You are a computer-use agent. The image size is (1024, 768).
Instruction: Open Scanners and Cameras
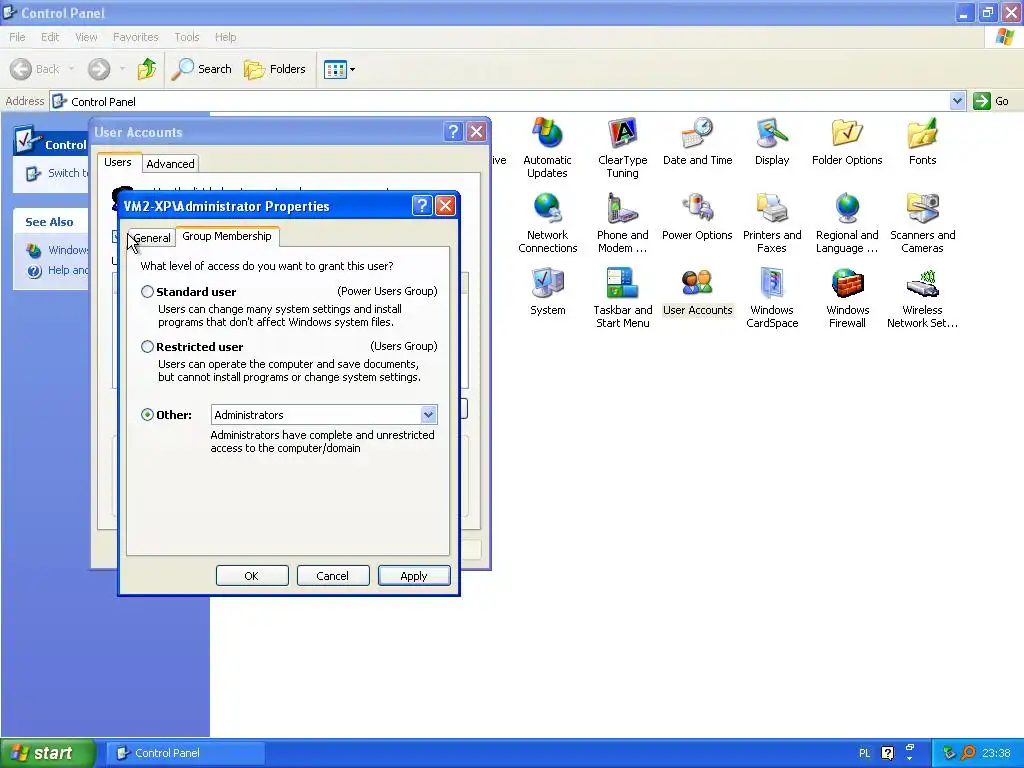[x=922, y=223]
